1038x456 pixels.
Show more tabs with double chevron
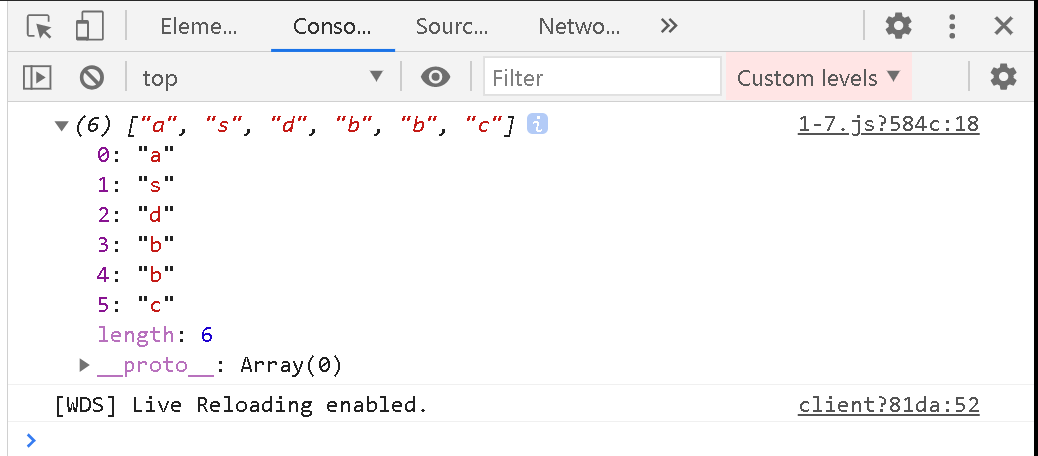(669, 26)
